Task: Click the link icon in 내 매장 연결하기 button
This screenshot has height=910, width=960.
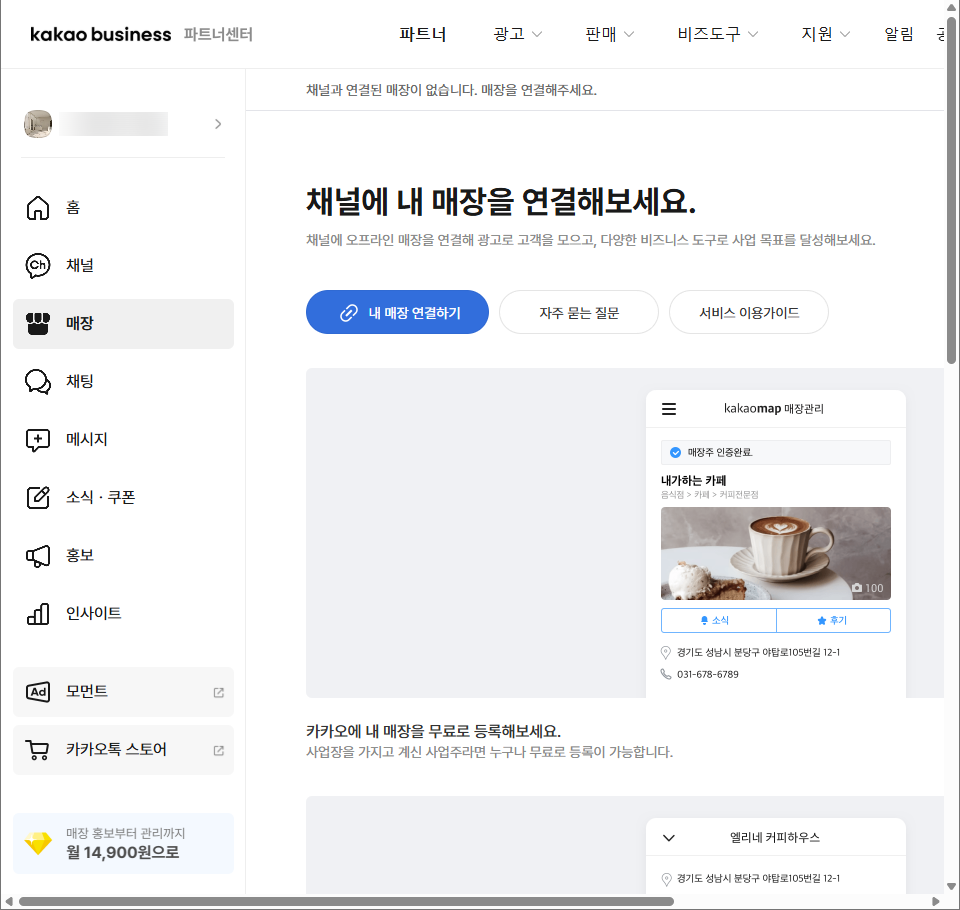Action: (x=349, y=313)
